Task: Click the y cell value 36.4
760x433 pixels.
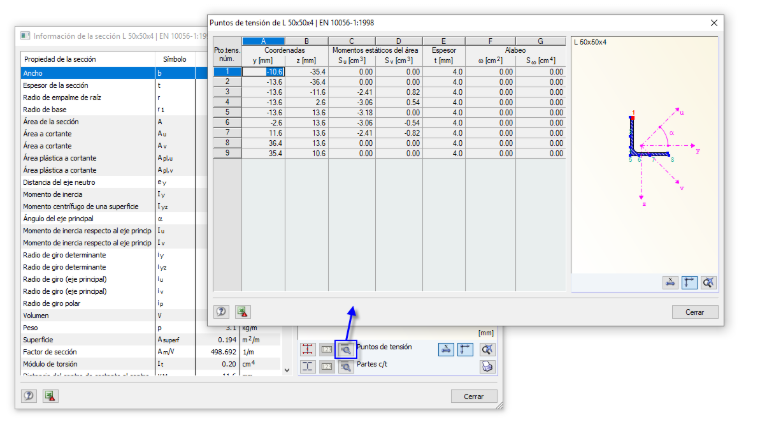Action: 263,143
